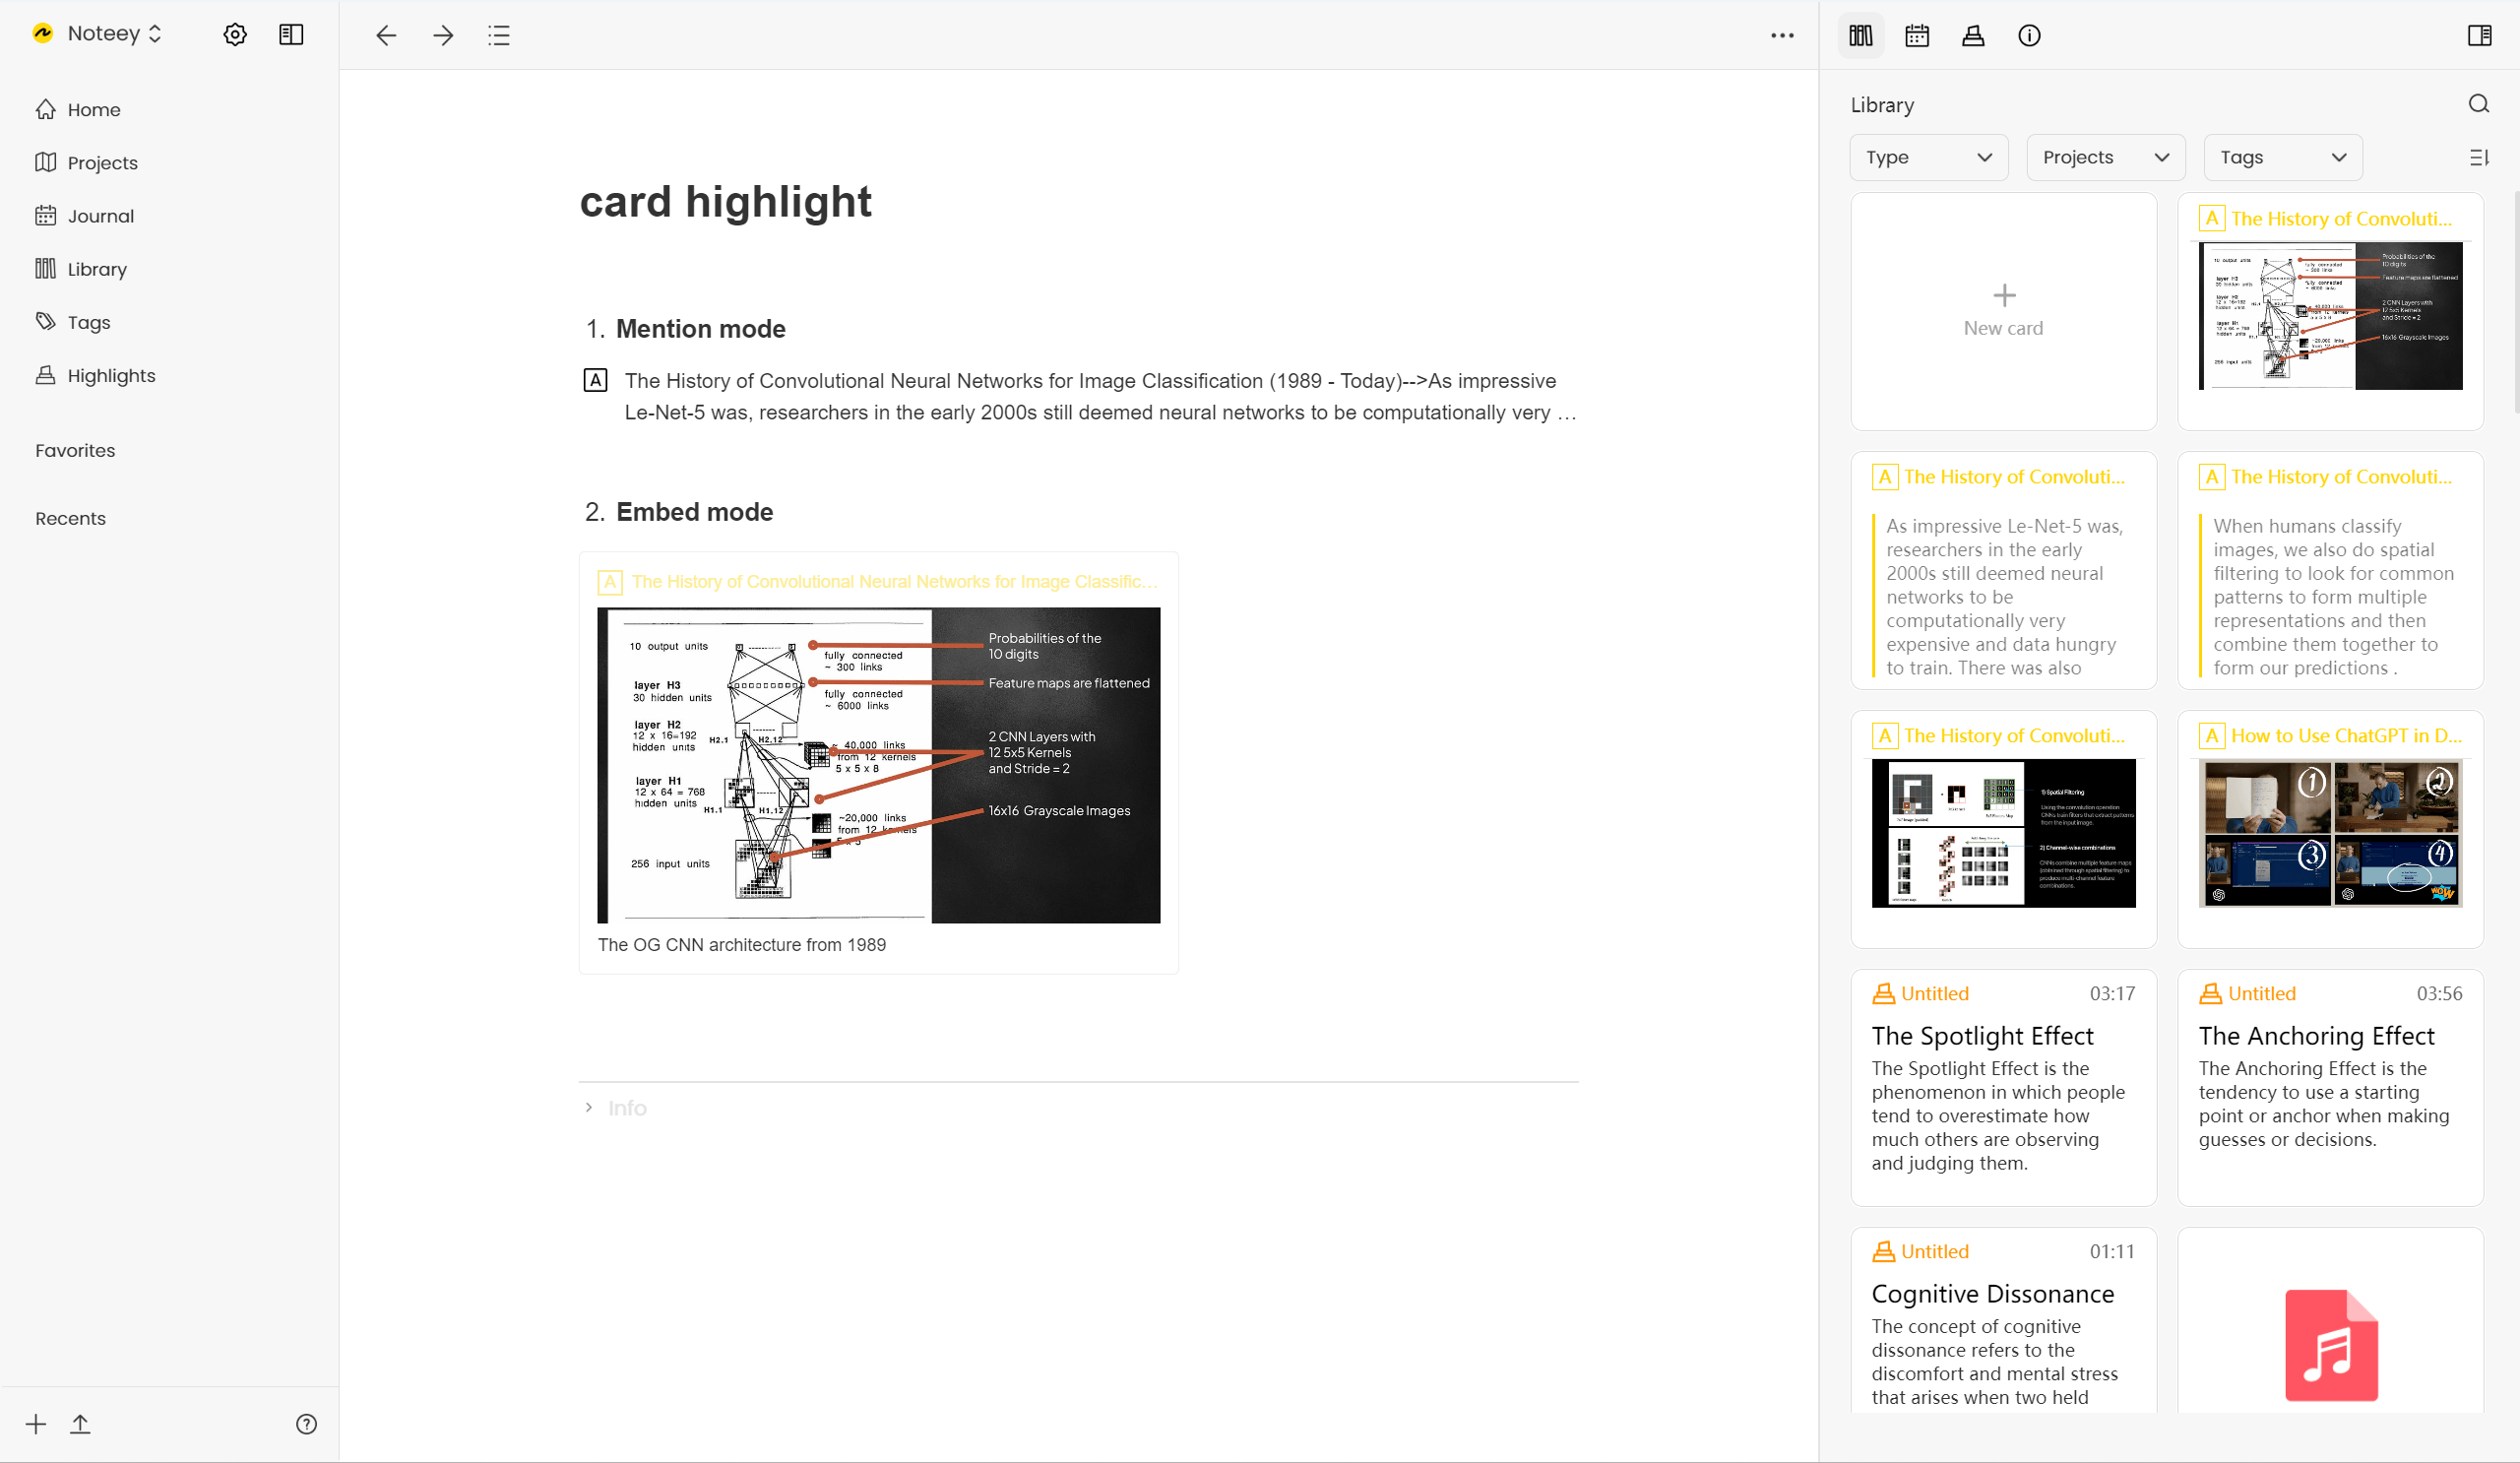The width and height of the screenshot is (2520, 1463).
Task: Select Favorites in the sidebar
Action: [75, 450]
